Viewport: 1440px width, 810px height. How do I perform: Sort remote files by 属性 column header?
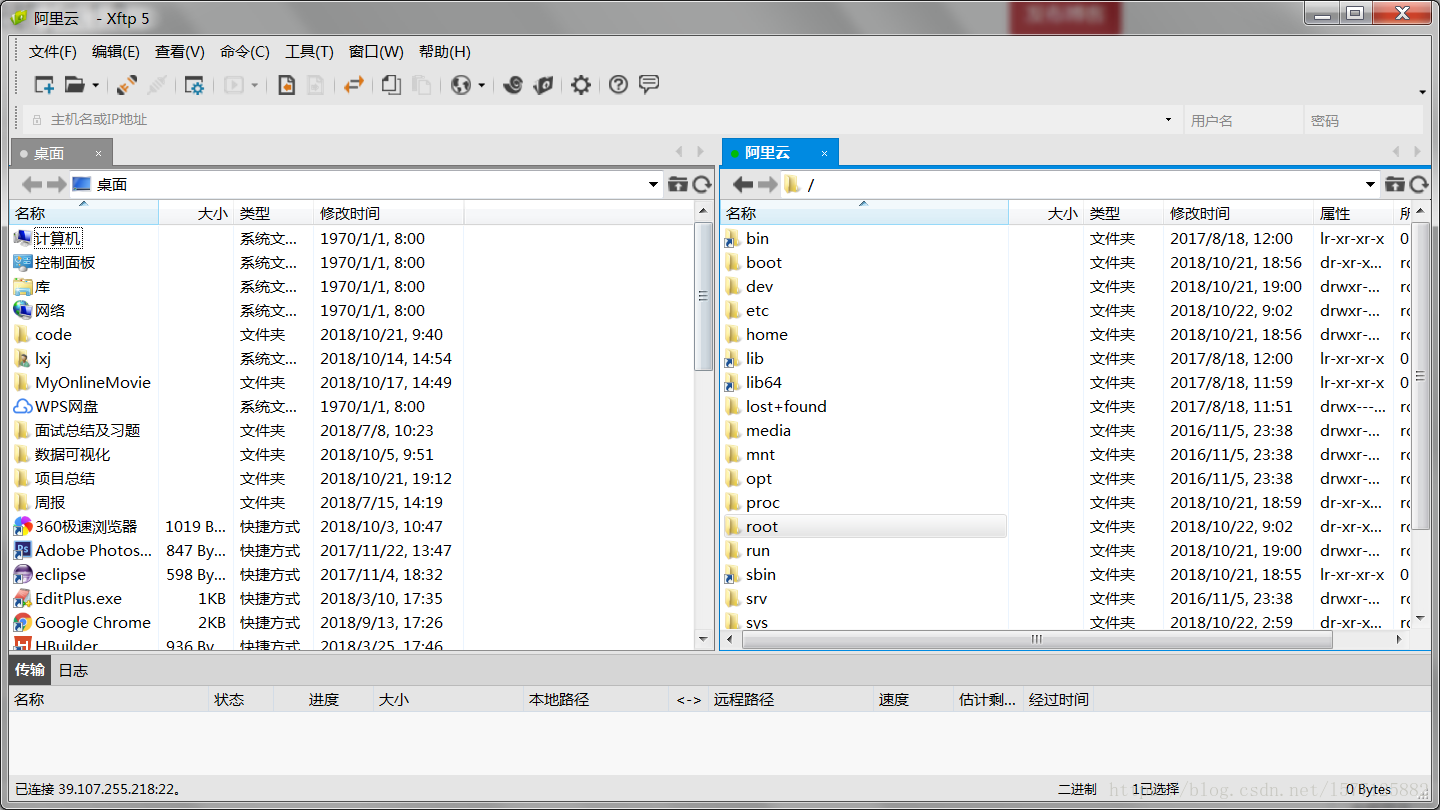[1353, 213]
